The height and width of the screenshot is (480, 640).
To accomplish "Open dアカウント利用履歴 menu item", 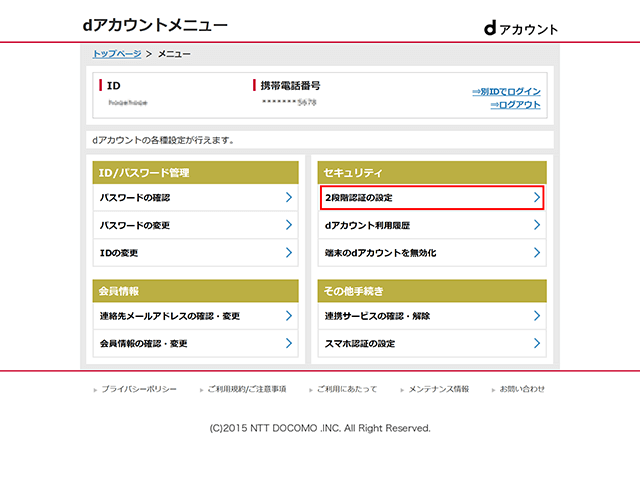I will pyautogui.click(x=432, y=225).
